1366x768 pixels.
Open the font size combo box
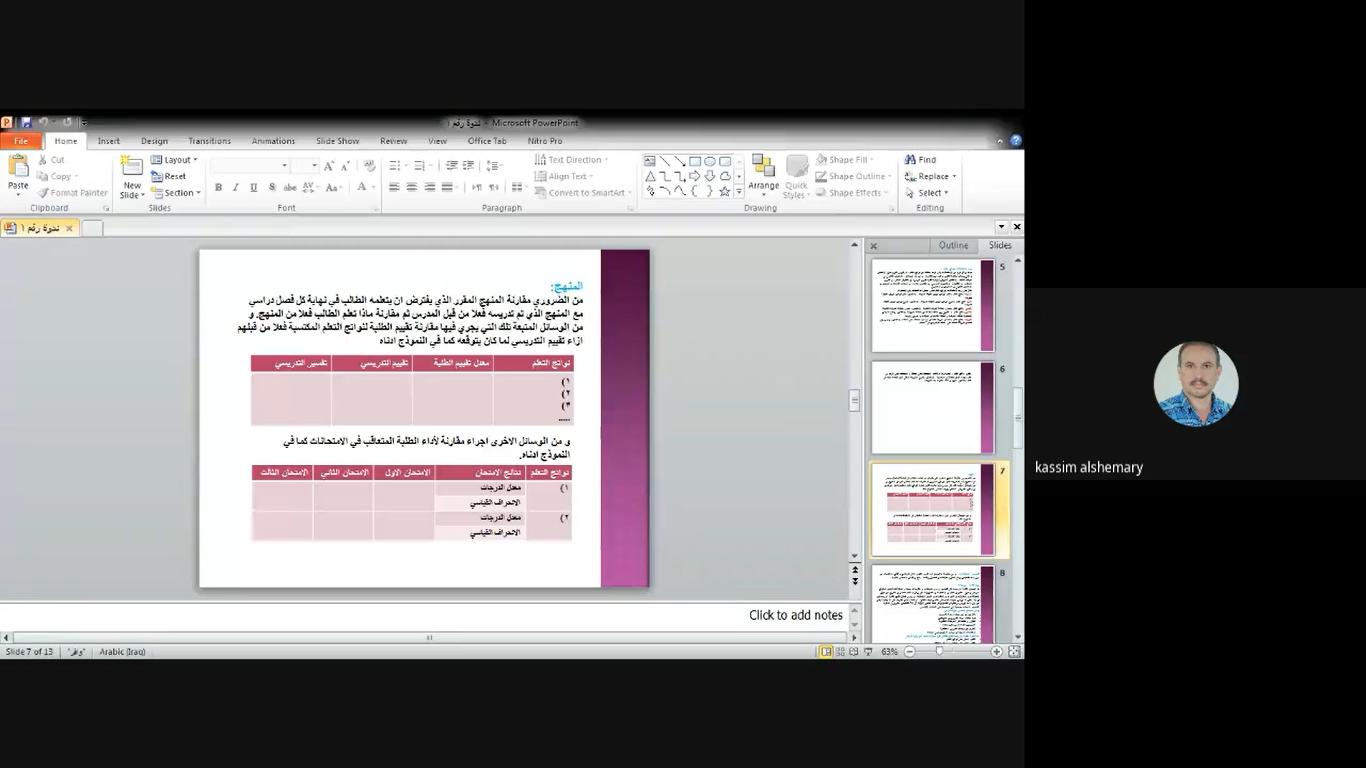306,166
